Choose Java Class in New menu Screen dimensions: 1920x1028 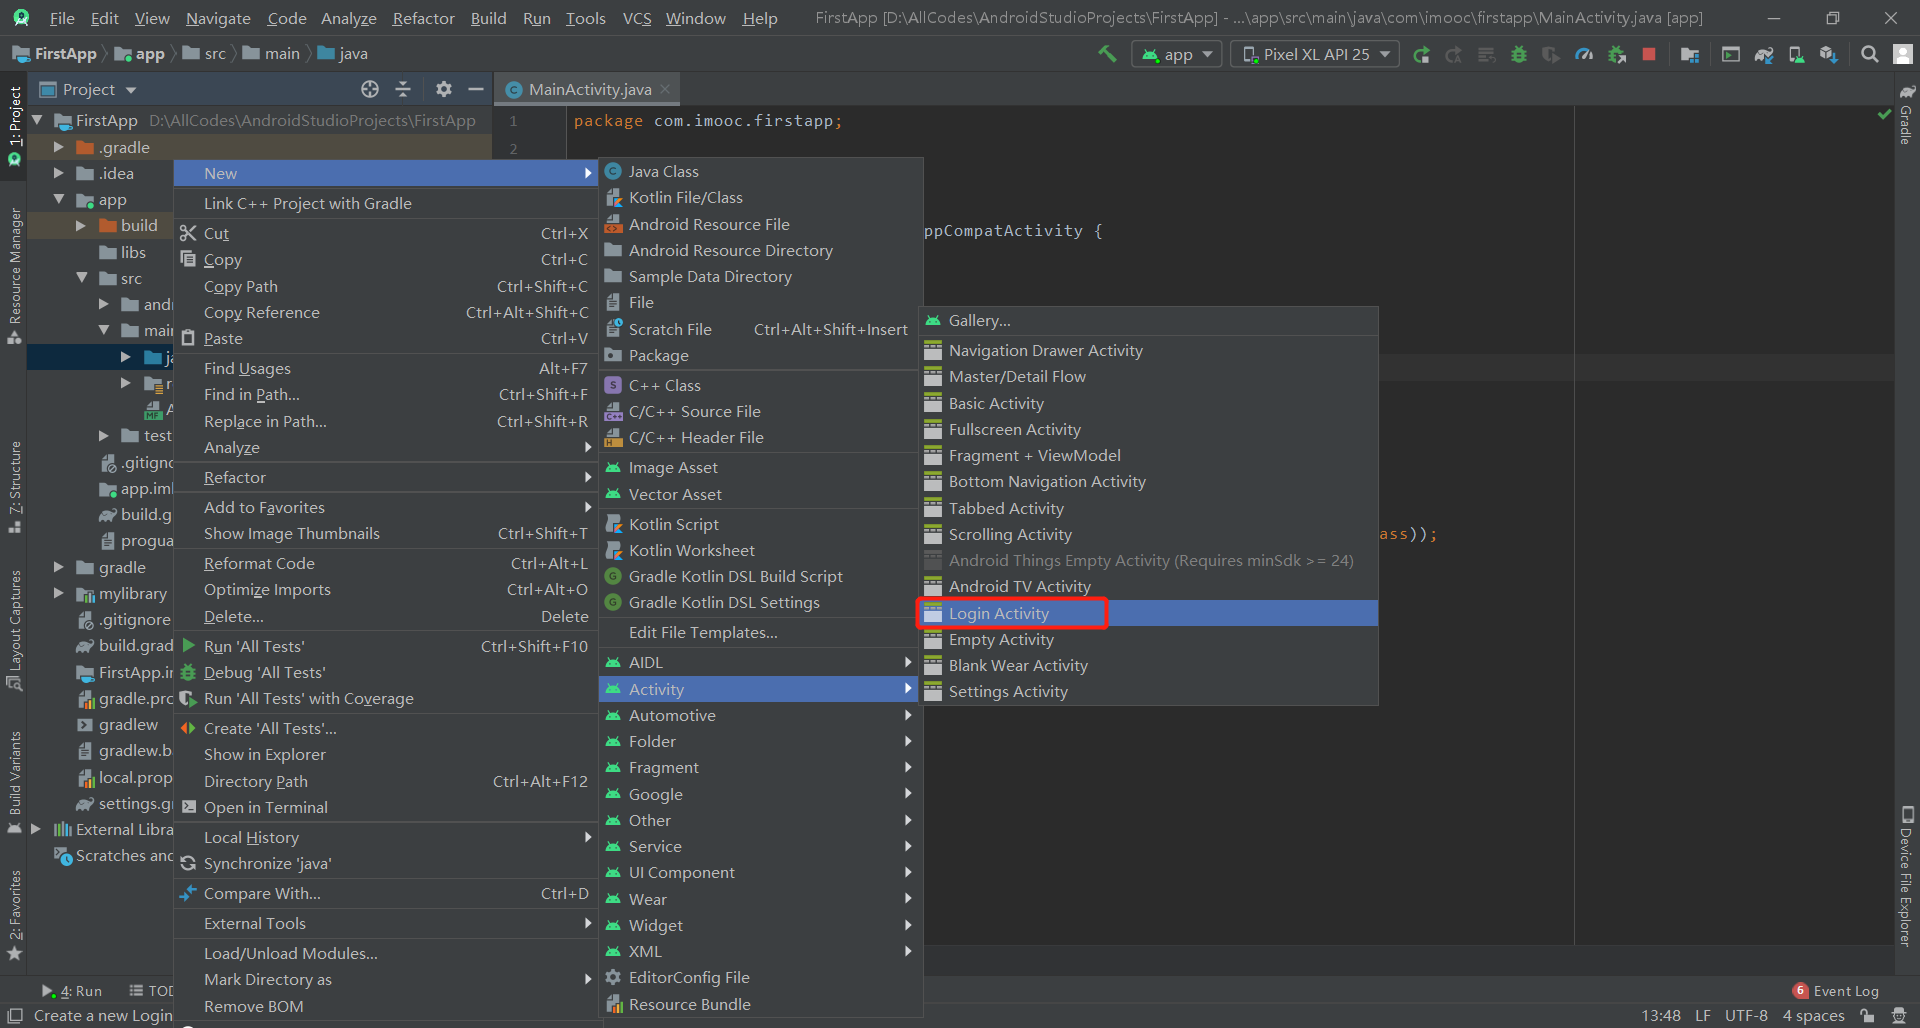click(x=760, y=172)
